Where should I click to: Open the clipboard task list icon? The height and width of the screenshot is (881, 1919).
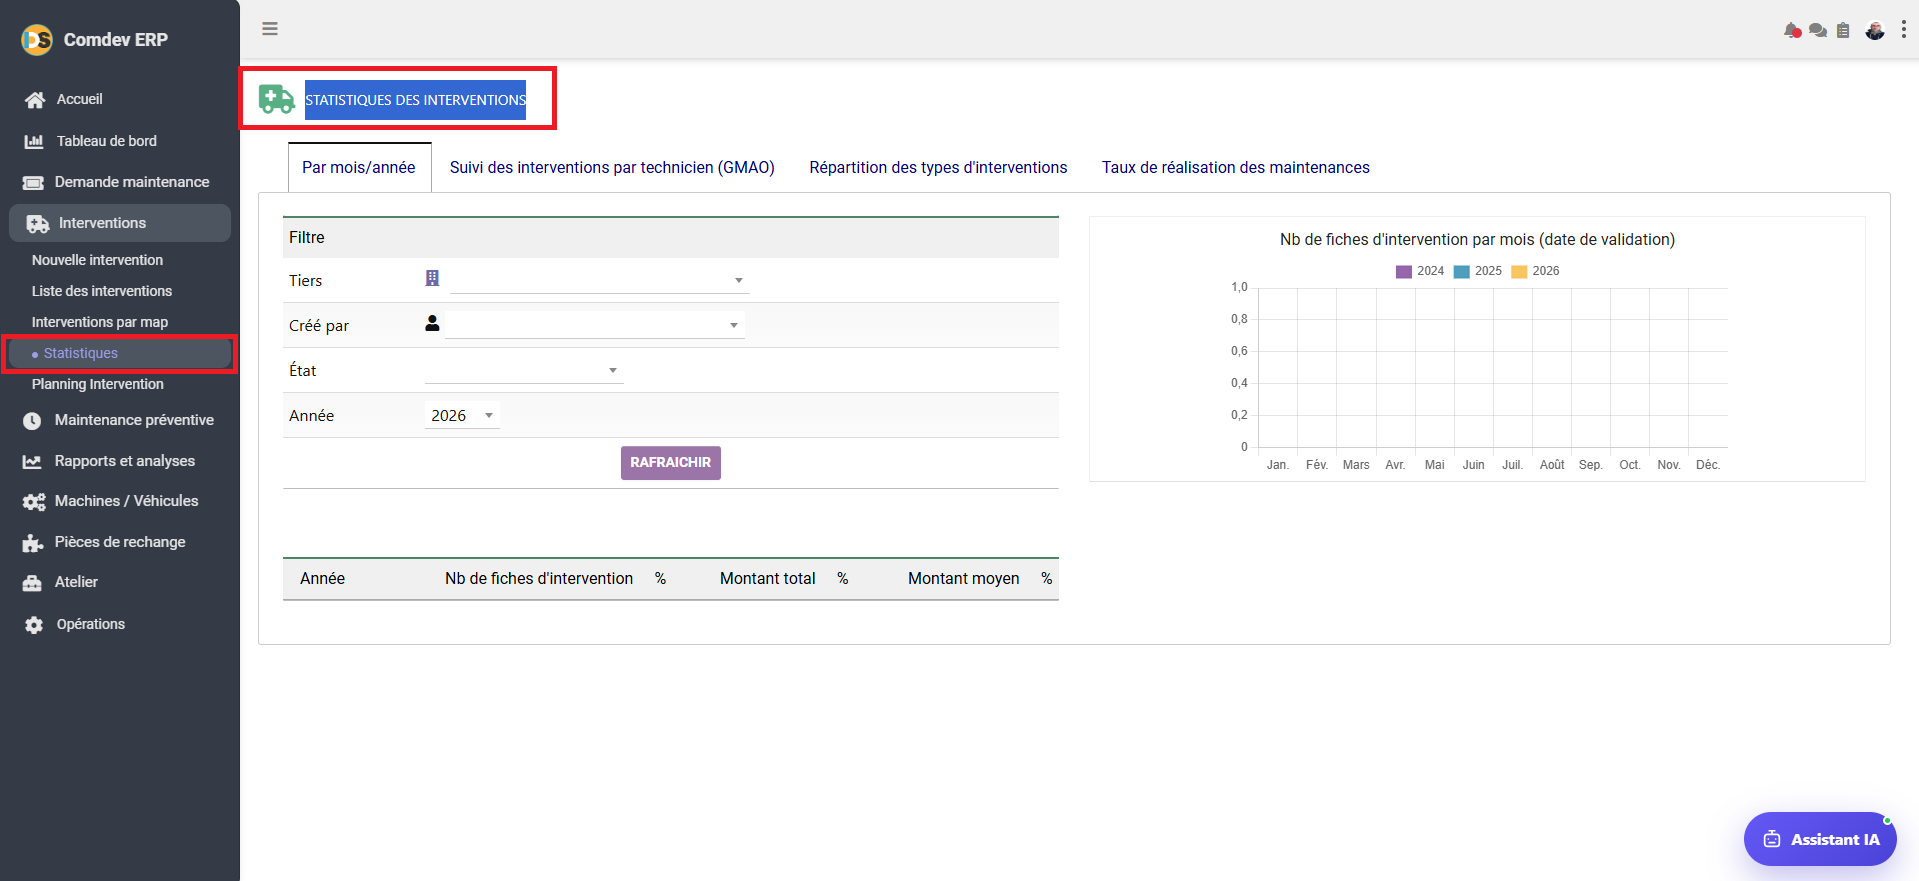coord(1843,31)
